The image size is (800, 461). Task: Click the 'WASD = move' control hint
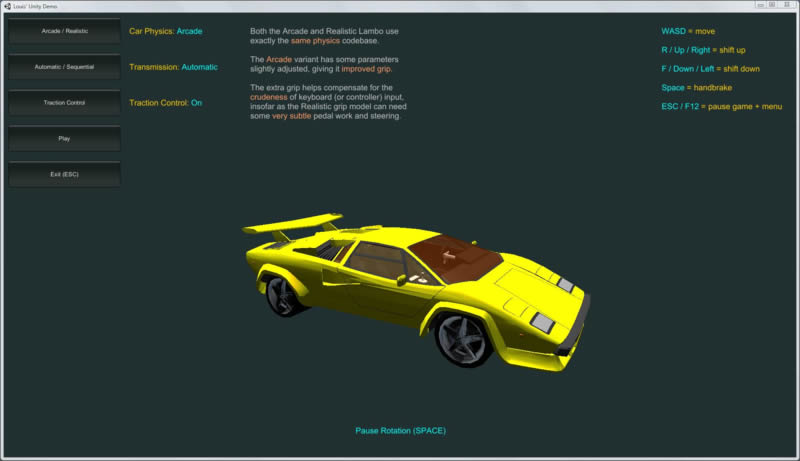pyautogui.click(x=688, y=31)
